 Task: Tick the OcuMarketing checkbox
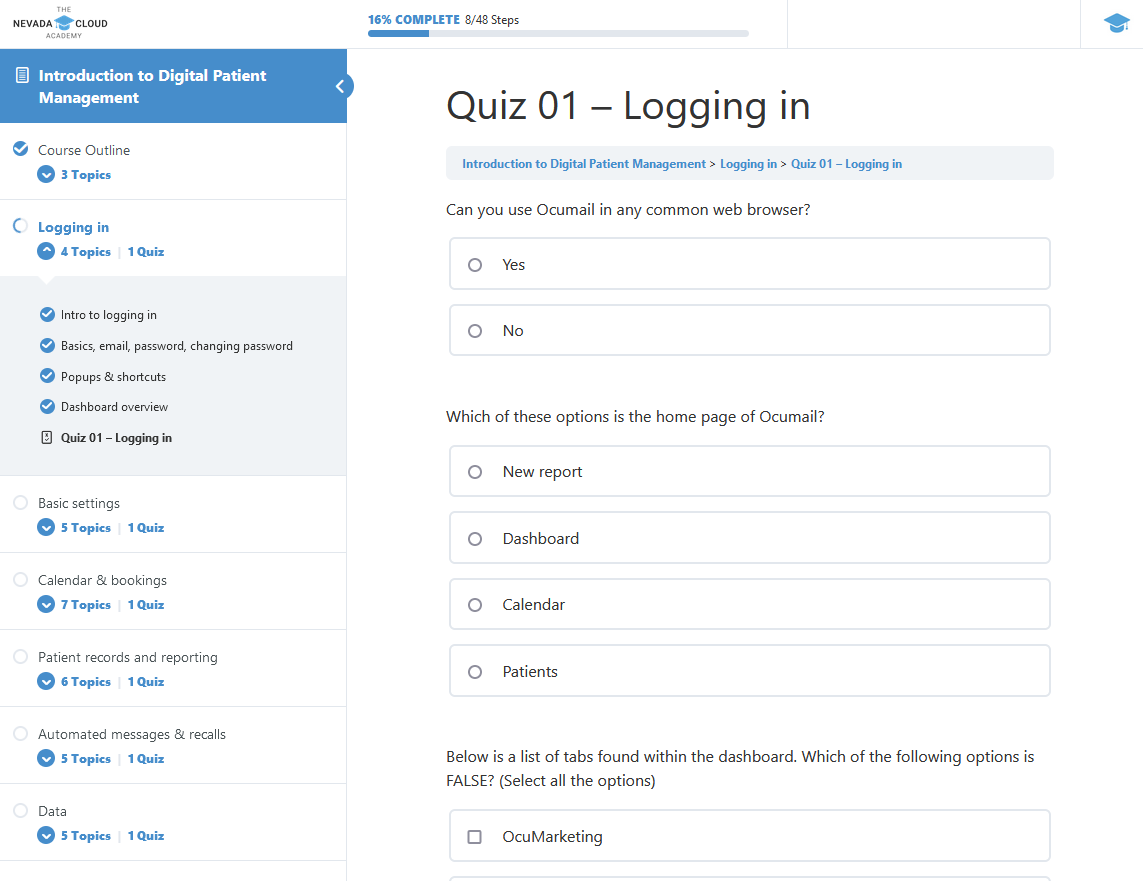coord(475,837)
